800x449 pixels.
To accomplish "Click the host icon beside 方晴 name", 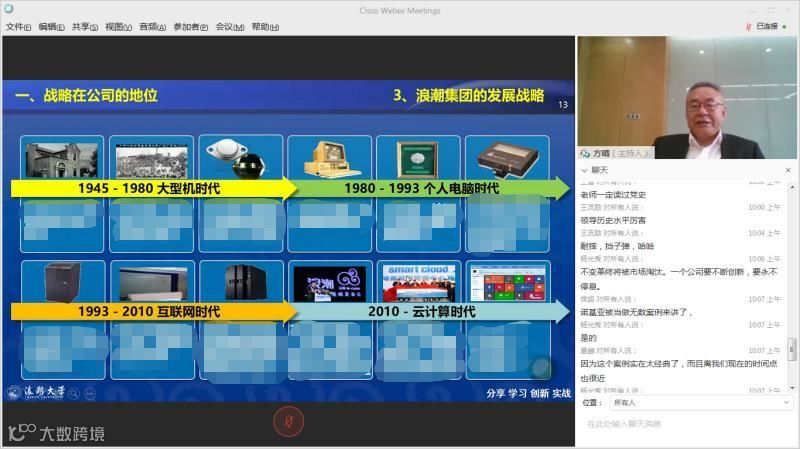I will point(585,153).
